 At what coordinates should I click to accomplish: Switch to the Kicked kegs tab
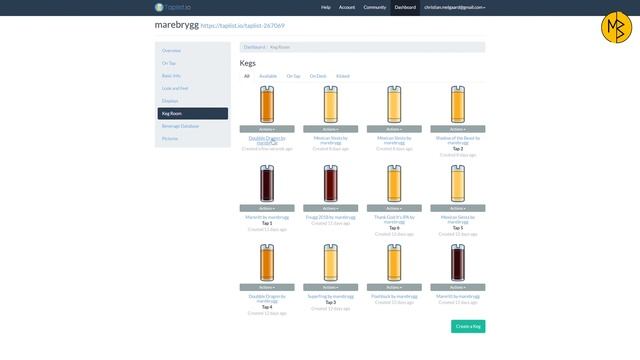[x=343, y=76]
